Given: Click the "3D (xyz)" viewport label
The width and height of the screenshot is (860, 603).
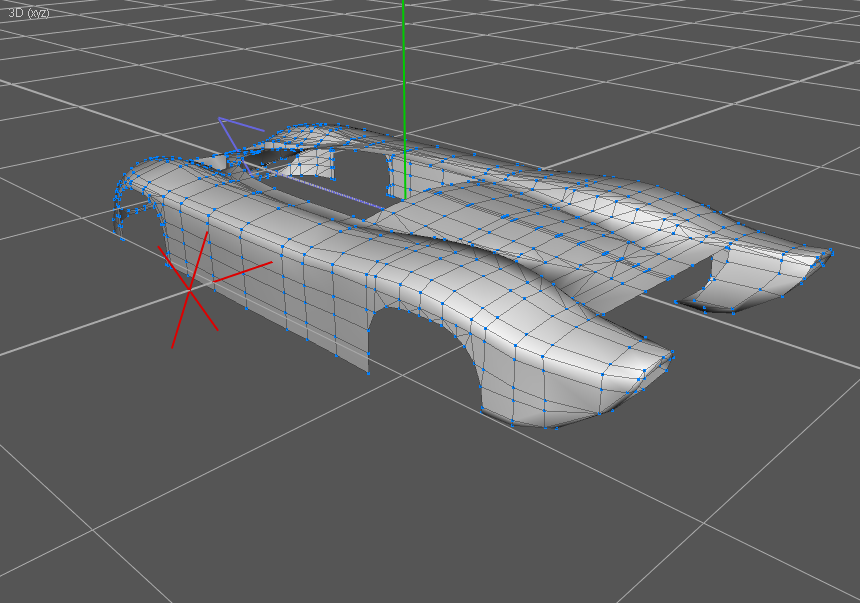Looking at the screenshot, I should click(29, 13).
